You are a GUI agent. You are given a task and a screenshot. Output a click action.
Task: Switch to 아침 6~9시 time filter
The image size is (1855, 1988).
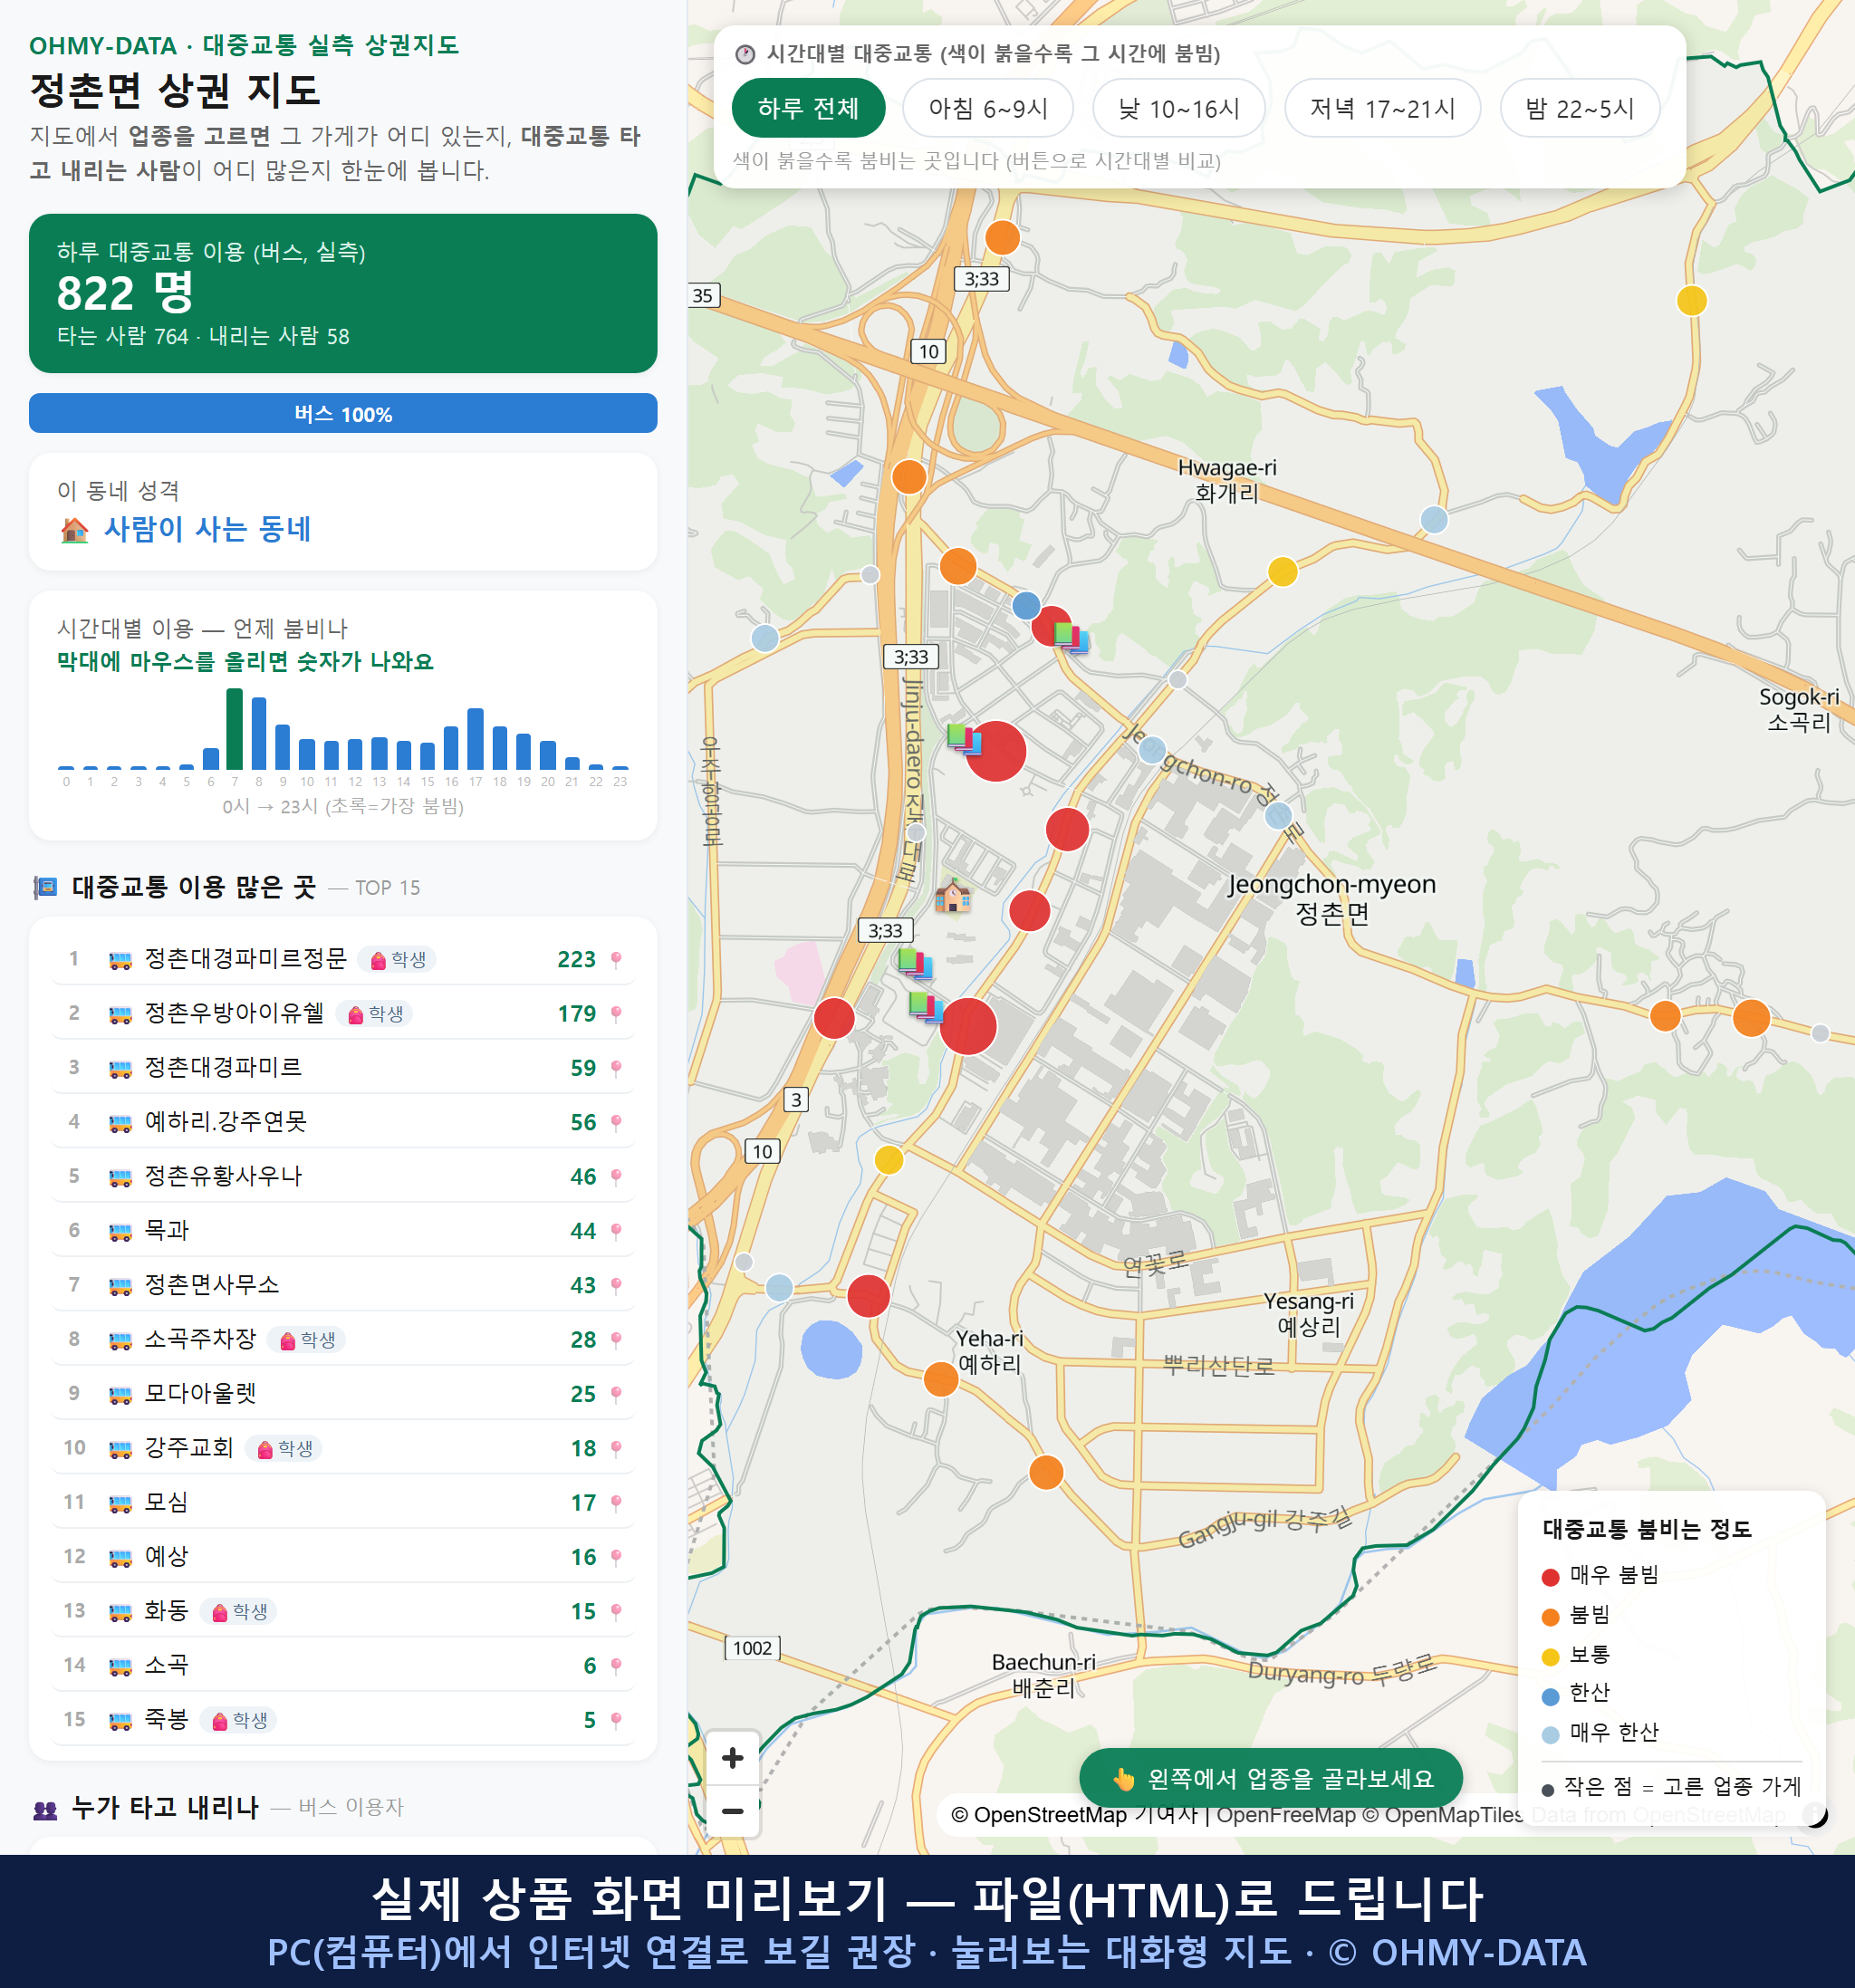coord(988,108)
